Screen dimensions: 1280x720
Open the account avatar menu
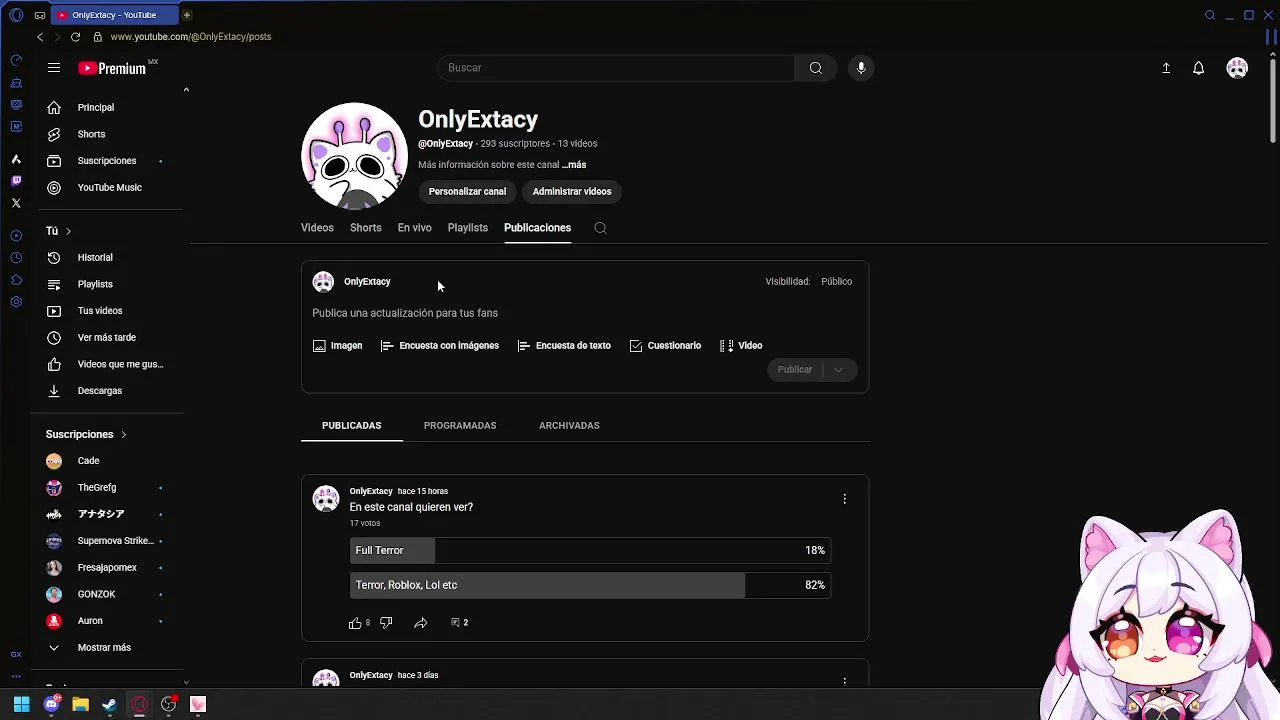[x=1237, y=68]
